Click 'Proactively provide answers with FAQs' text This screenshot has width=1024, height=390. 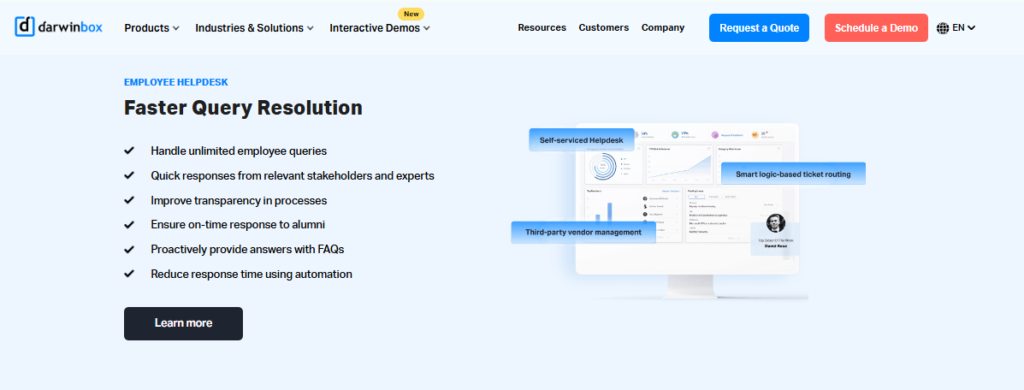coord(247,250)
